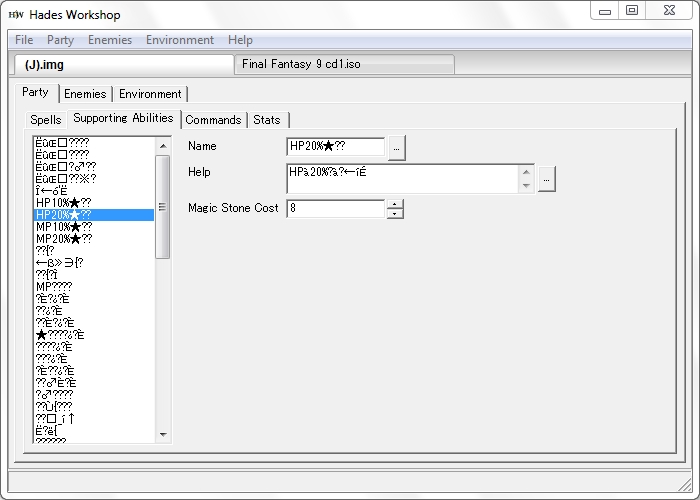Increase Magic Stone Cost with up arrow
This screenshot has height=500, width=700.
(394, 204)
